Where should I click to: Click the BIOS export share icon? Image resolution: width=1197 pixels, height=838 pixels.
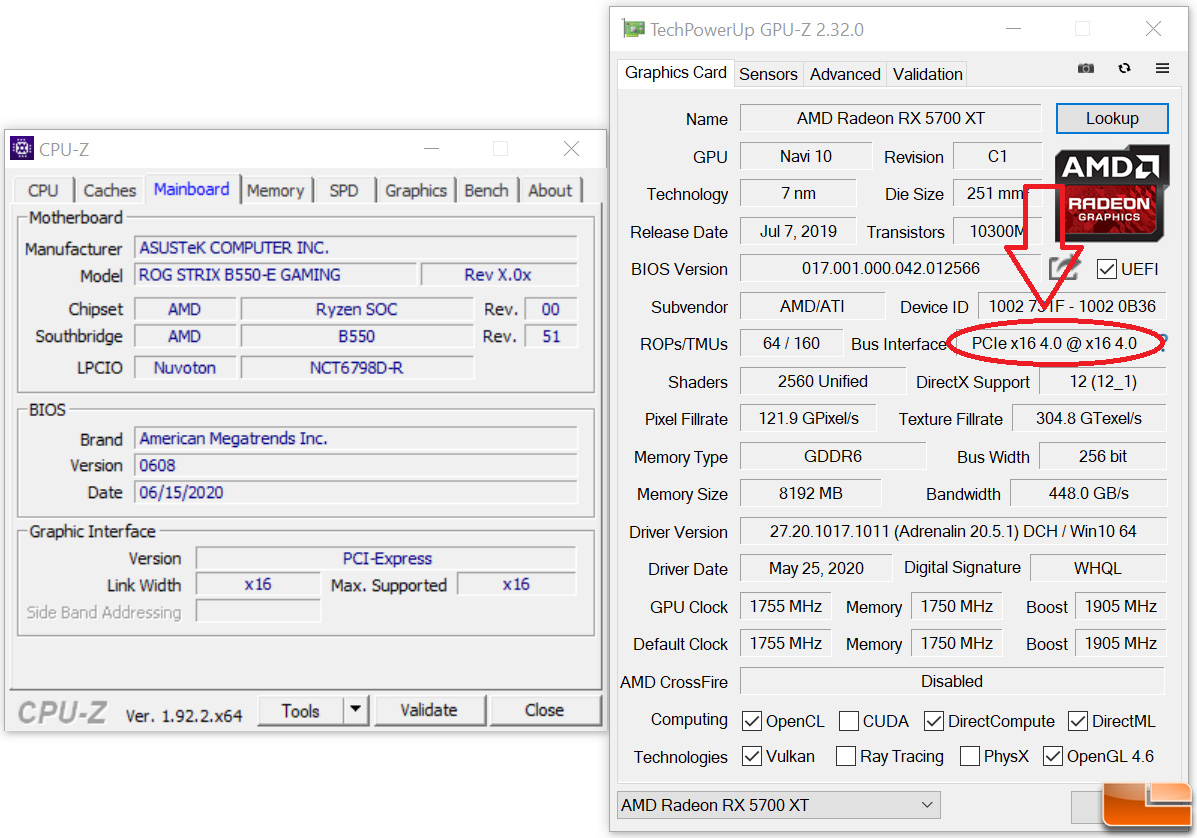[1064, 268]
